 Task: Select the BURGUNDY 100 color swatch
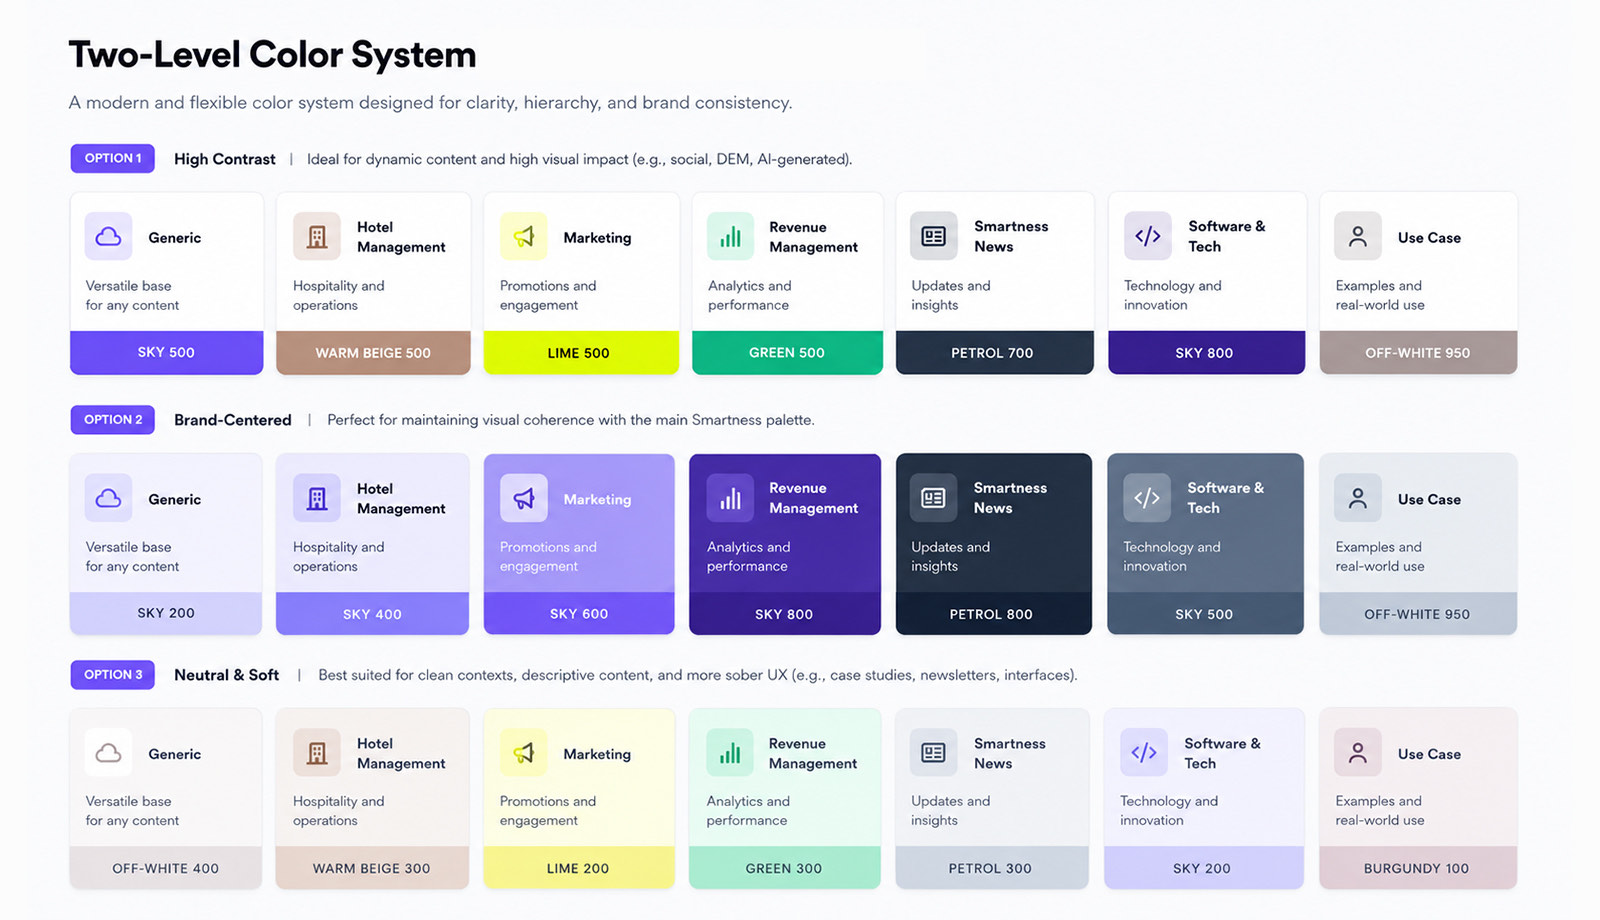point(1418,868)
